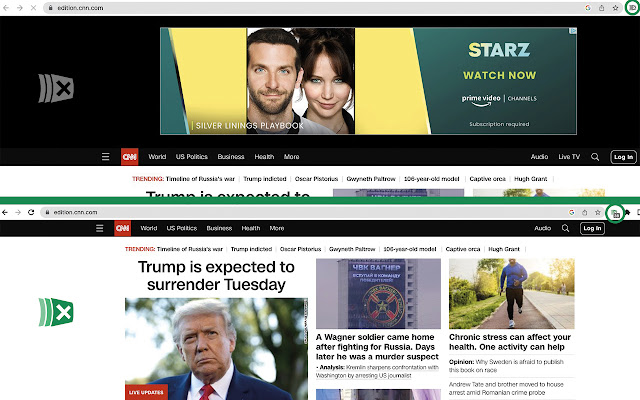Expand More in the top navbar
This screenshot has width=640, height=400.
(291, 157)
